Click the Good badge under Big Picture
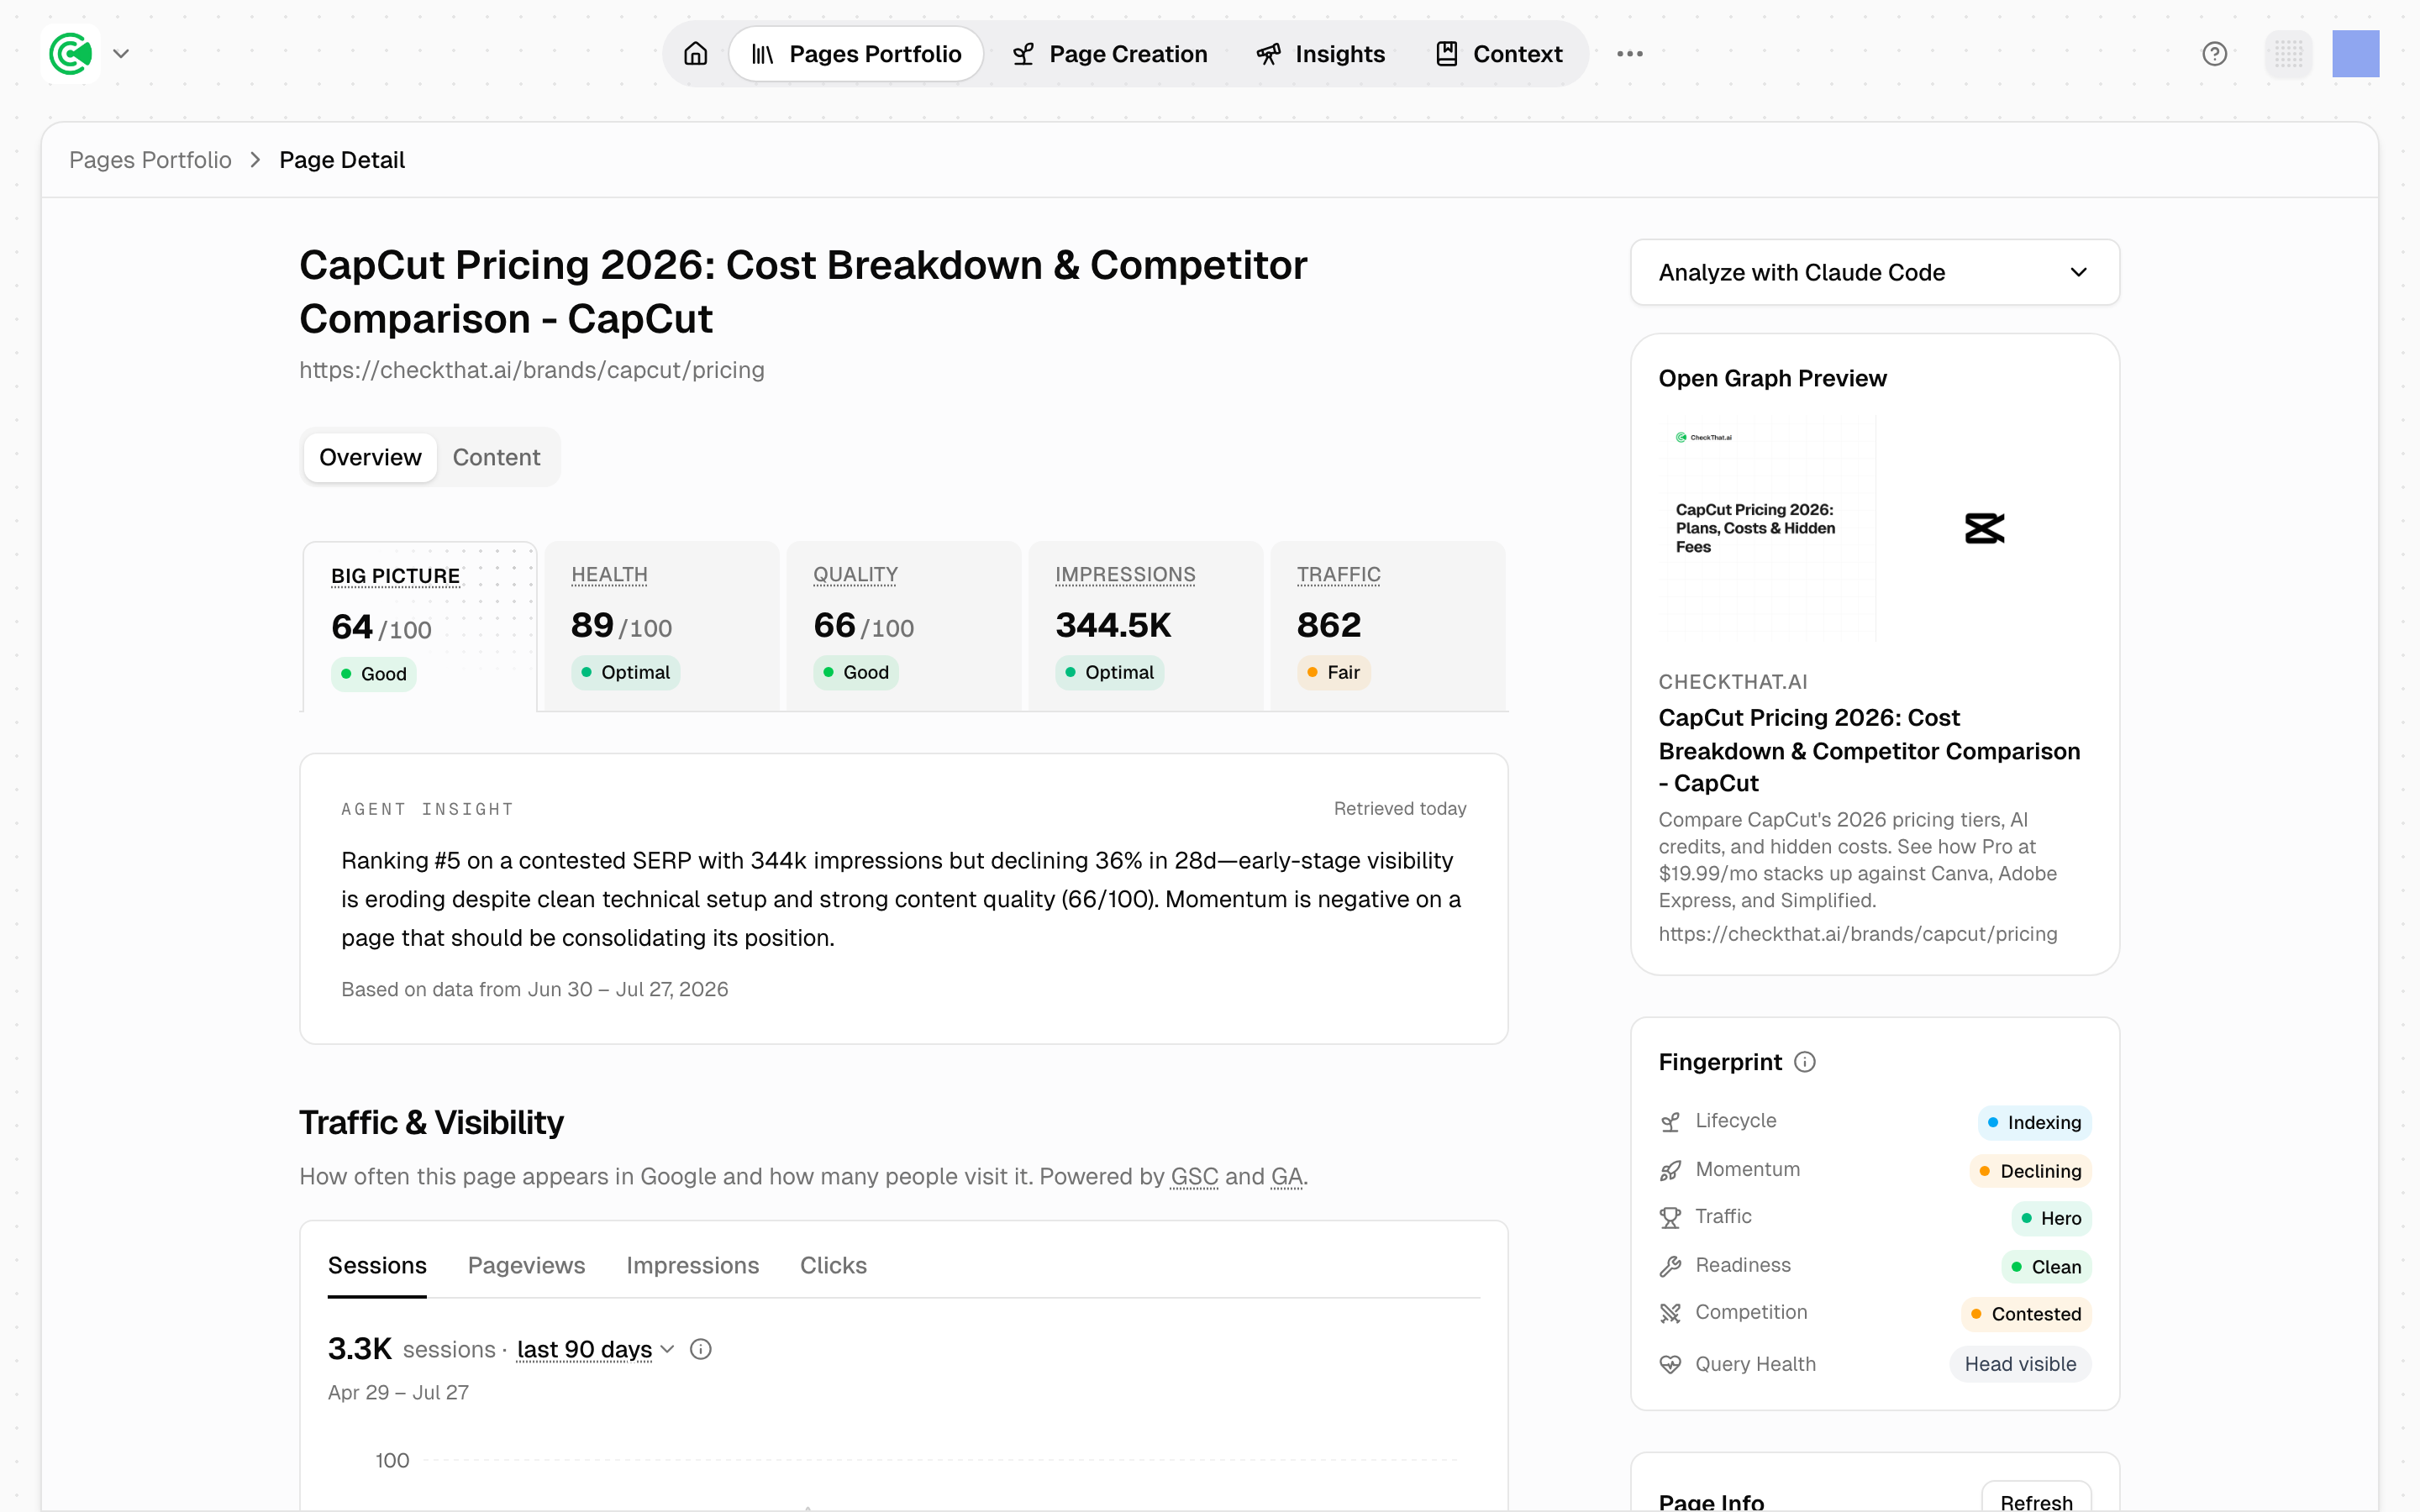Image resolution: width=2420 pixels, height=1512 pixels. click(374, 674)
